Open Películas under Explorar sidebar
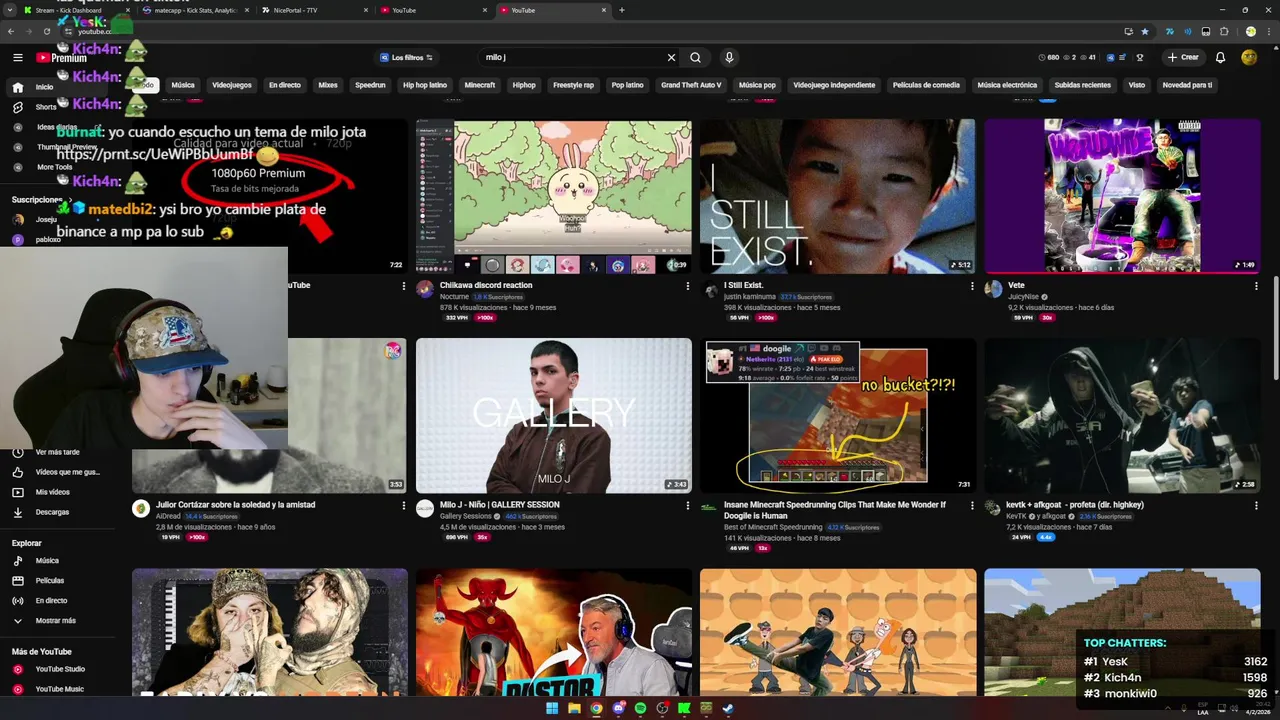 (x=49, y=580)
